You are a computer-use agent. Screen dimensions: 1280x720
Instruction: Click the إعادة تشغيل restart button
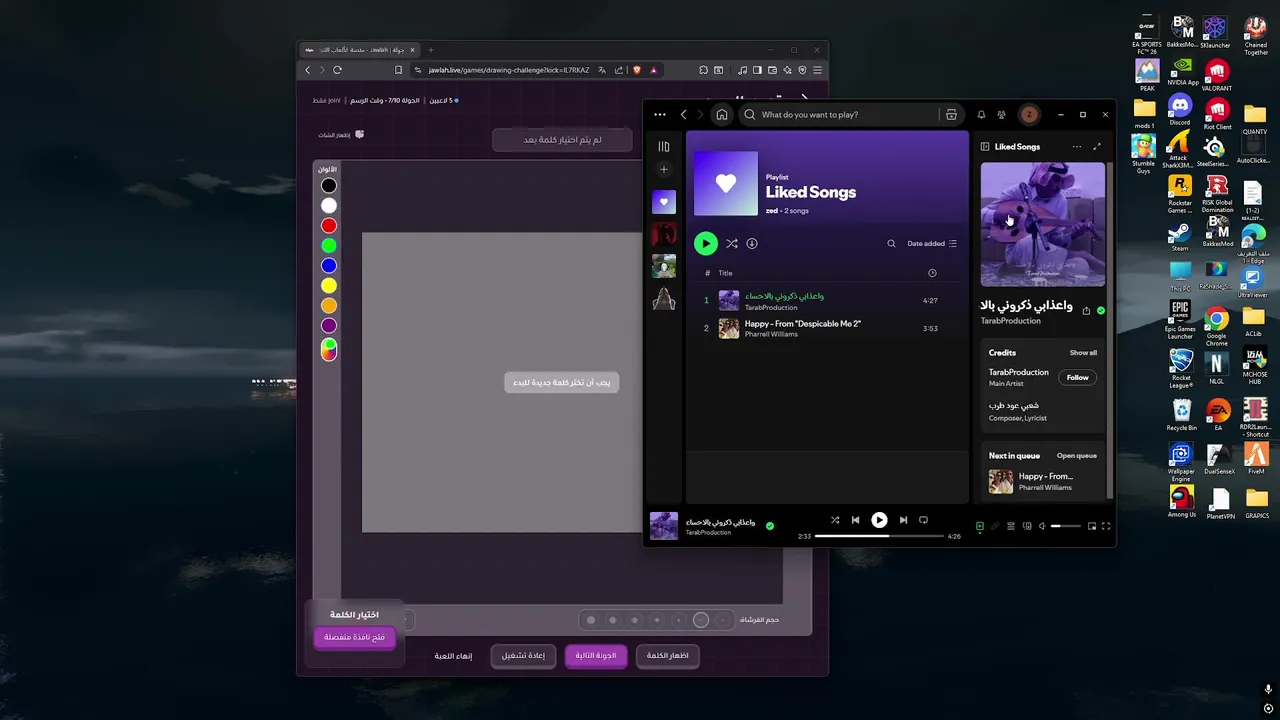523,656
